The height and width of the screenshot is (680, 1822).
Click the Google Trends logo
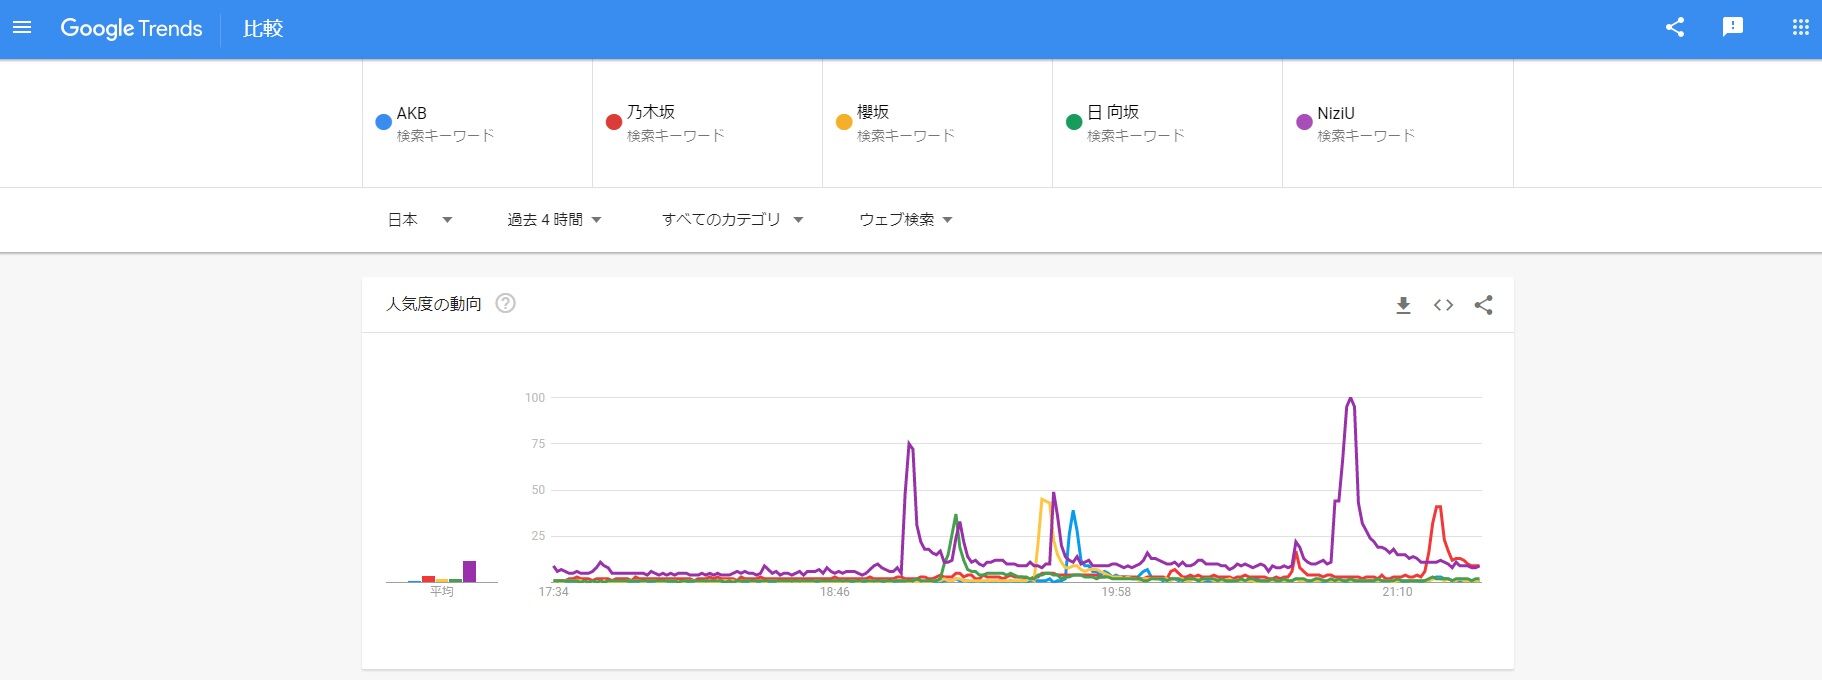tap(131, 28)
